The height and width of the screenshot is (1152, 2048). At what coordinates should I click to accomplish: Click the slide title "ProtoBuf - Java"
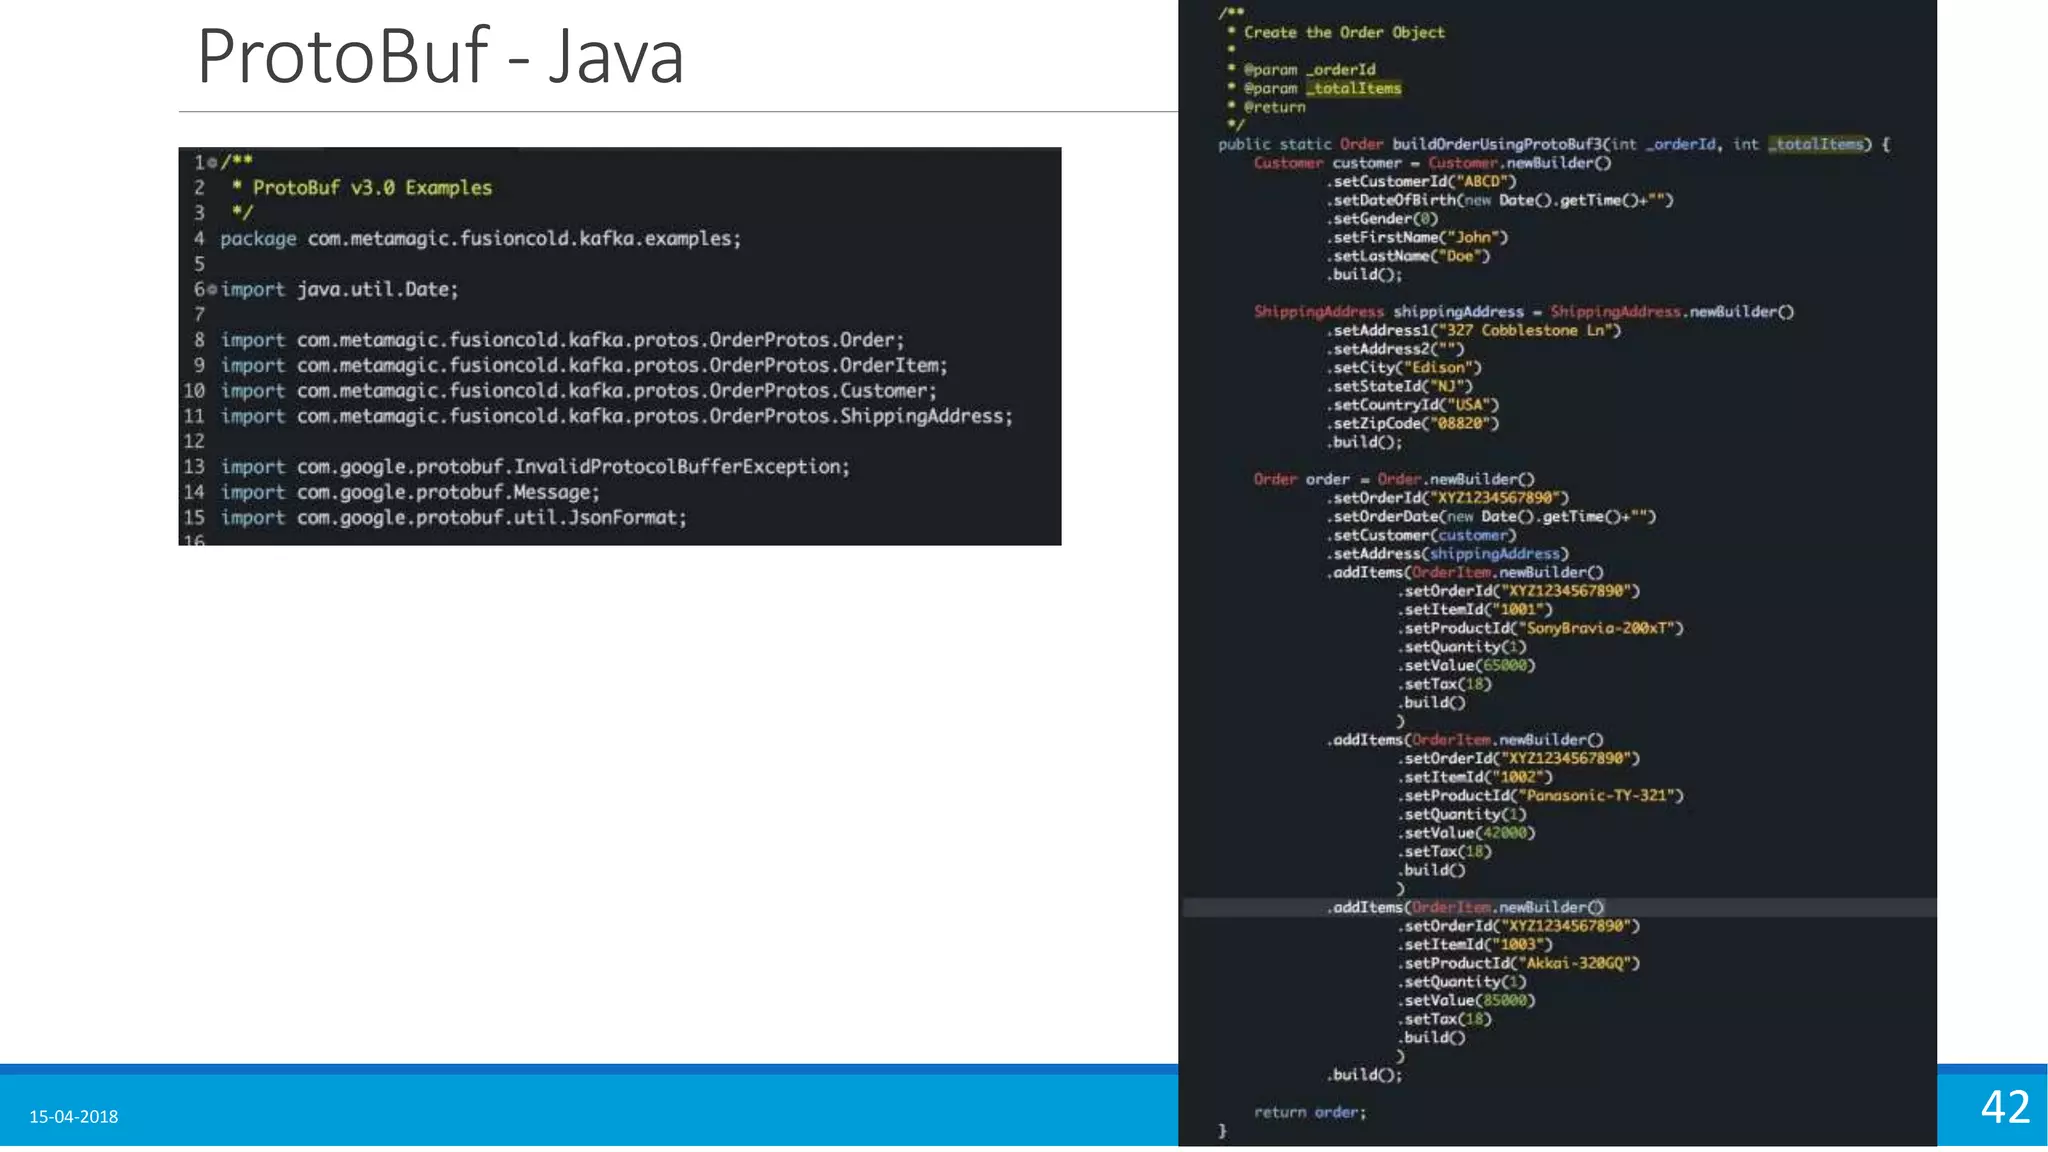440,57
